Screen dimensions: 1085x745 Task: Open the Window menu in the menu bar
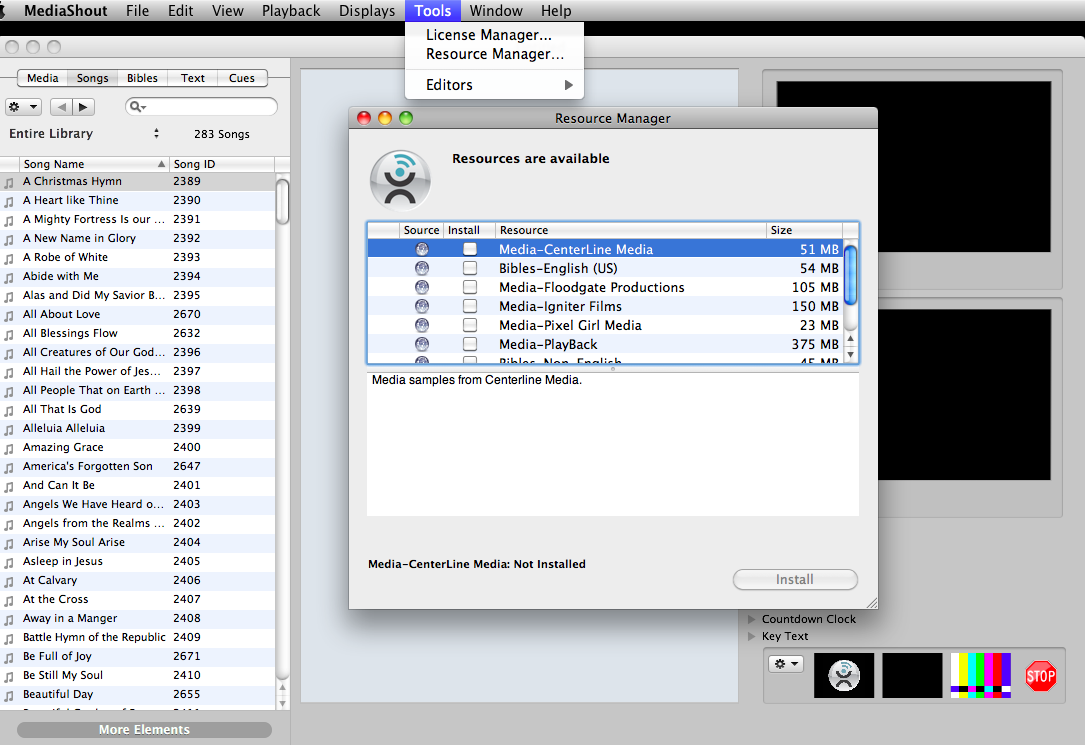496,11
